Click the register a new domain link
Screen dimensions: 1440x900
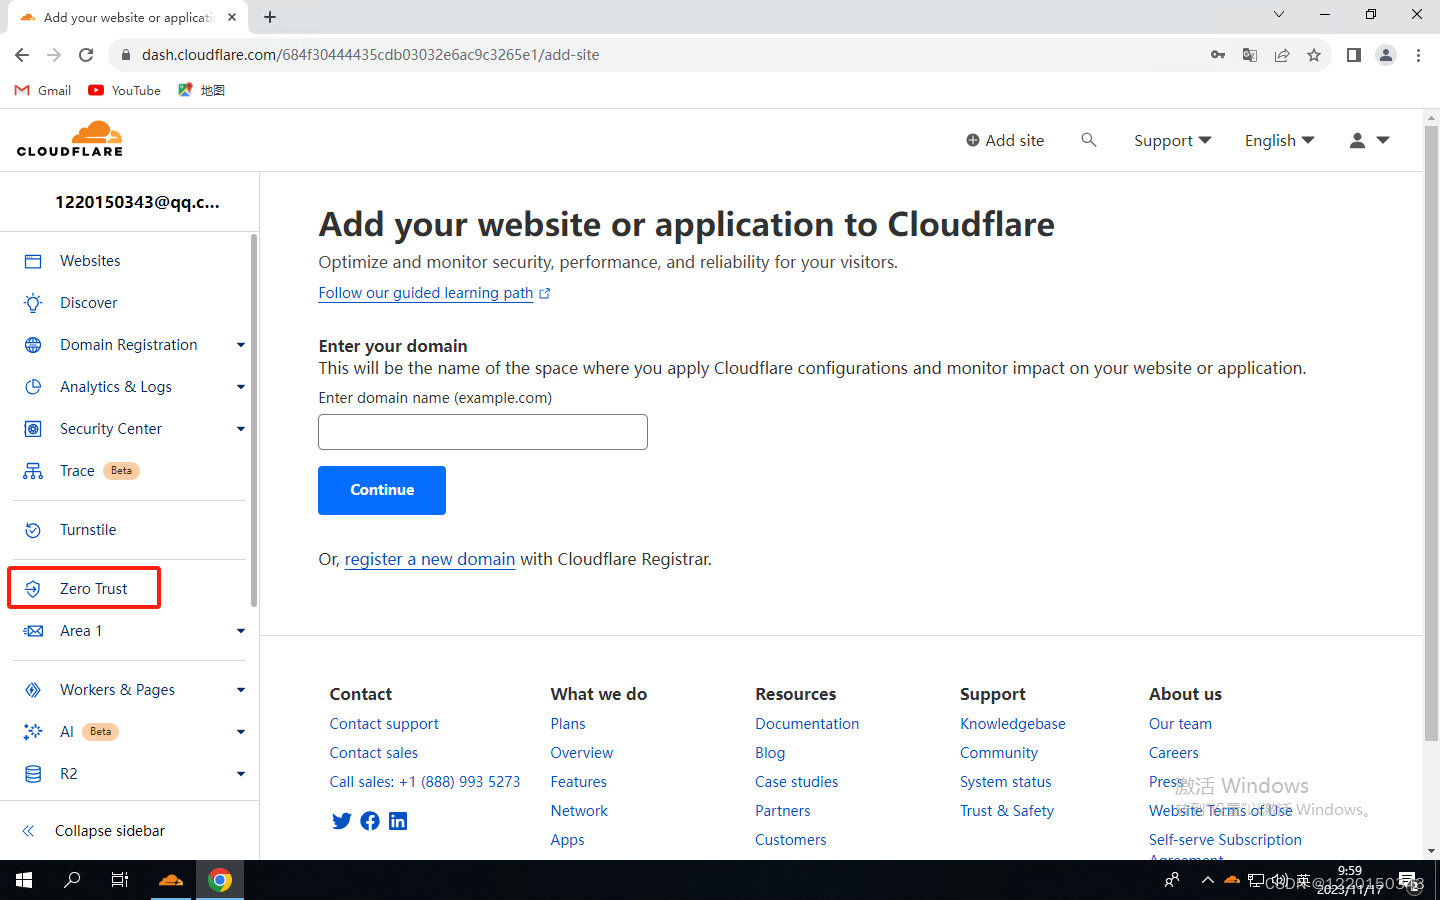[x=430, y=560]
